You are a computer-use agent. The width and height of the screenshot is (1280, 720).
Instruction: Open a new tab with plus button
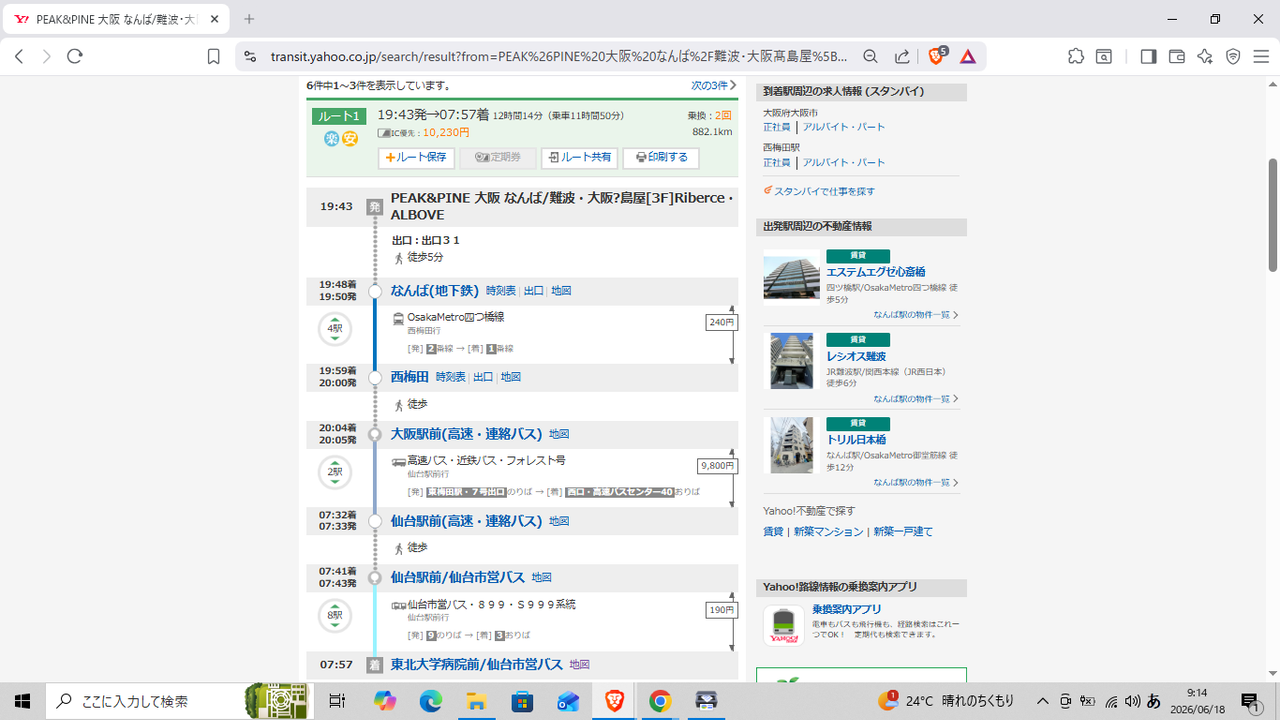249,19
